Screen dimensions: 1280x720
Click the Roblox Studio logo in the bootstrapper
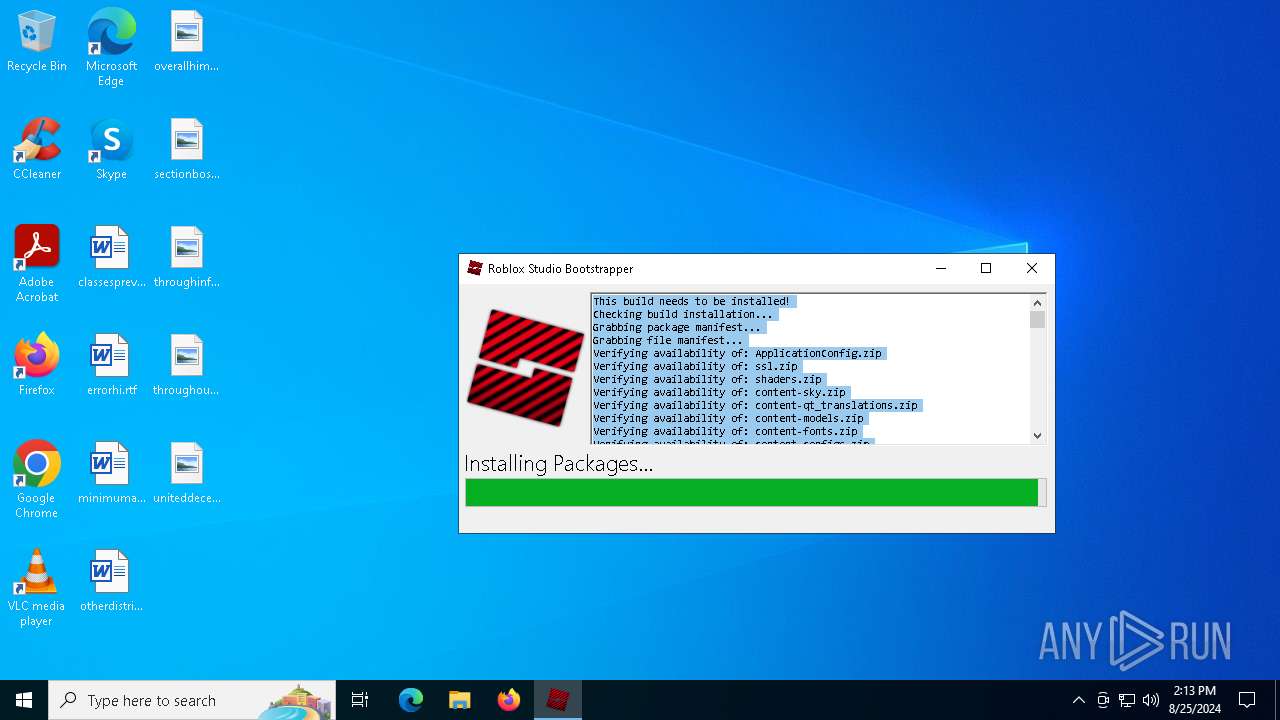pos(525,367)
